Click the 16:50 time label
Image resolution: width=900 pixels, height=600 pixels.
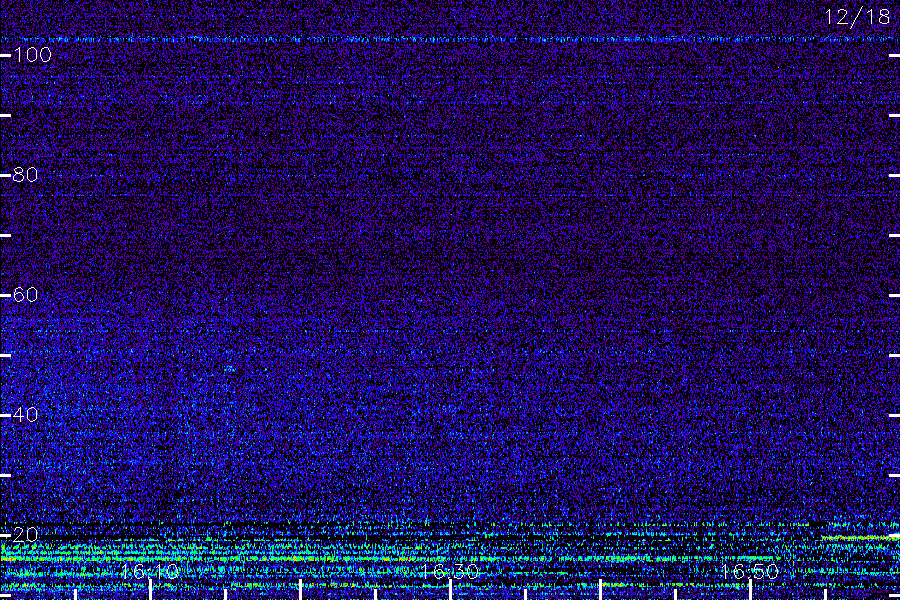coord(750,571)
